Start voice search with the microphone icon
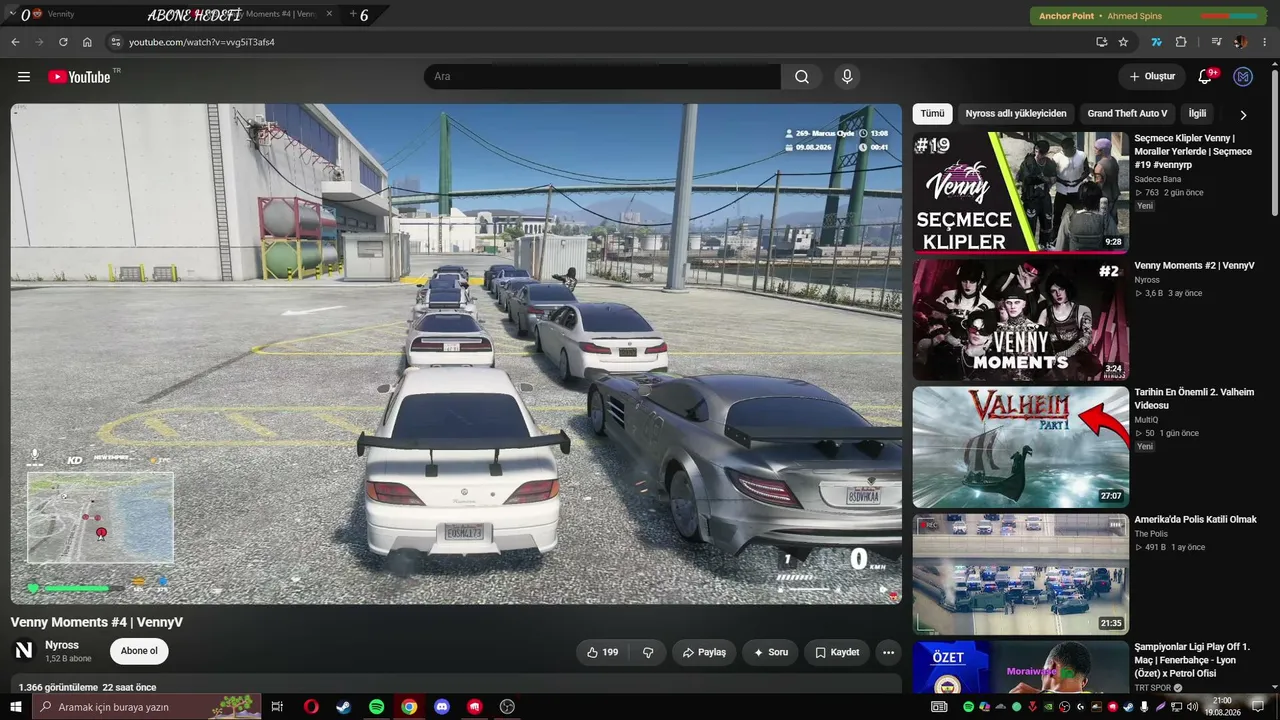This screenshot has width=1280, height=720. coord(847,77)
